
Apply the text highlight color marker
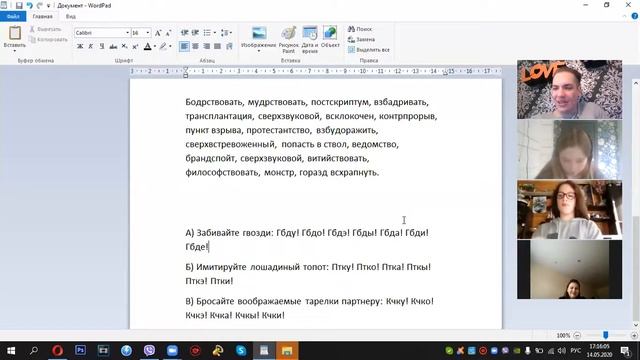(x=163, y=47)
